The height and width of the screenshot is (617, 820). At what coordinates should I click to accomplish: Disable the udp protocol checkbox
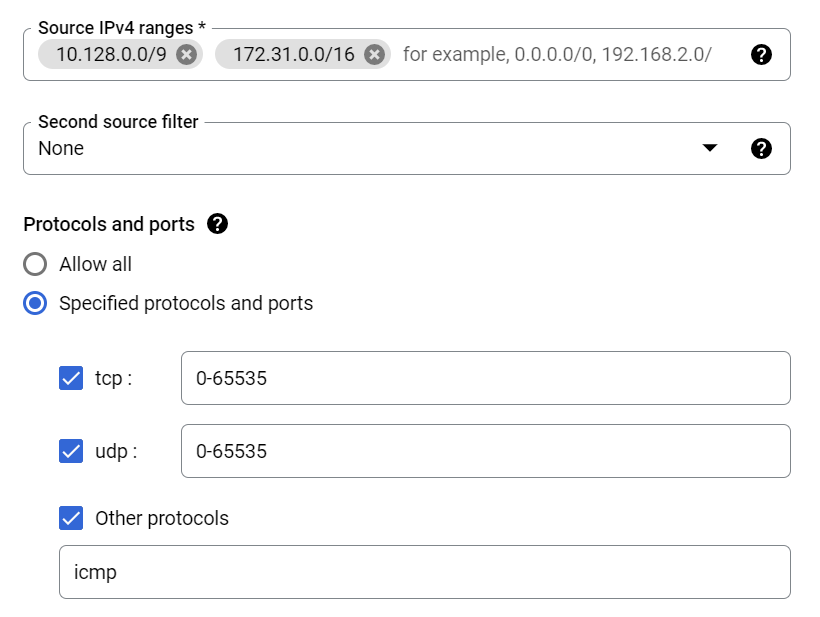tap(71, 451)
